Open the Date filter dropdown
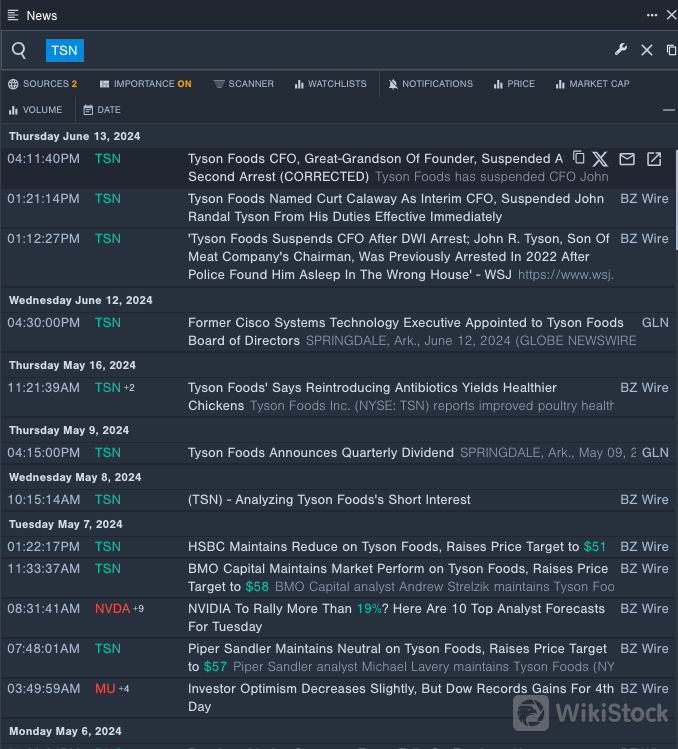Screen dimensions: 678x749 pos(102,110)
